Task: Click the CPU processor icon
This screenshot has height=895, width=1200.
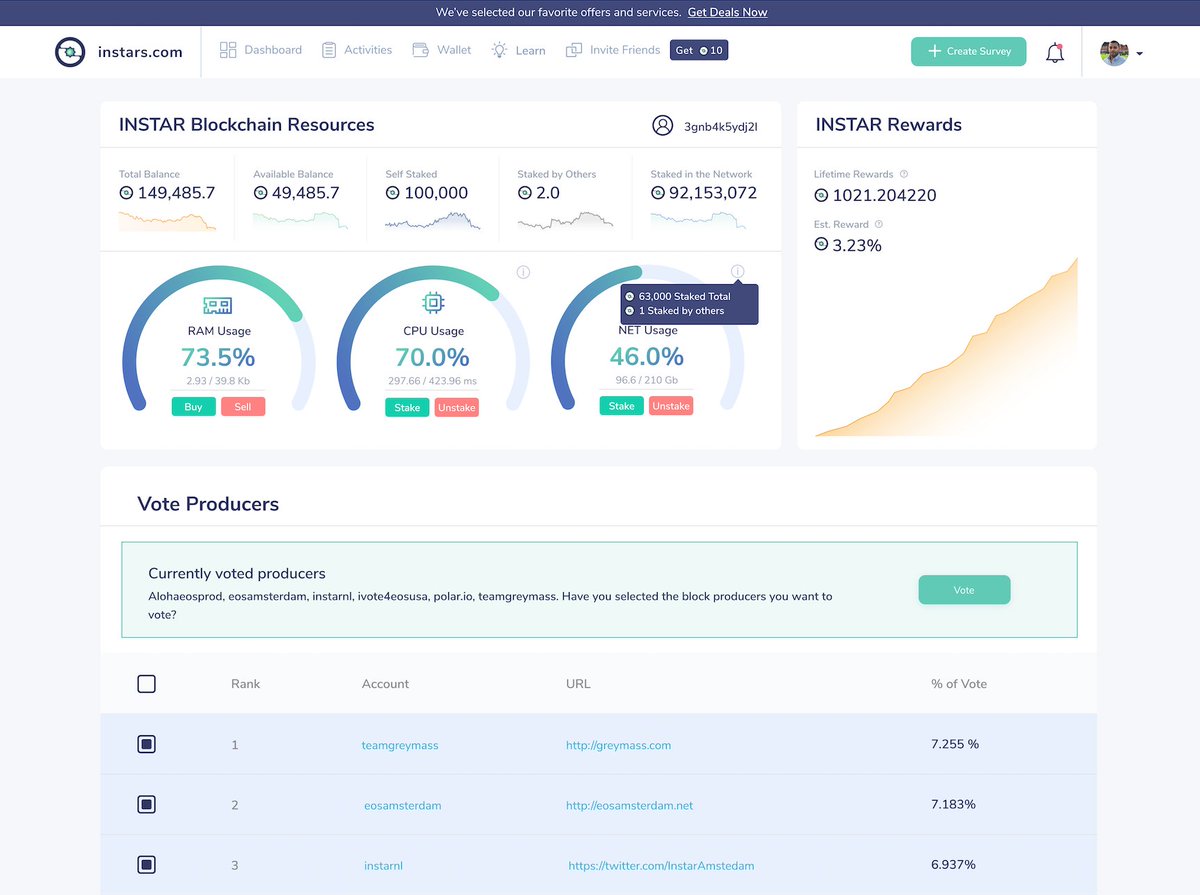Action: tap(433, 303)
